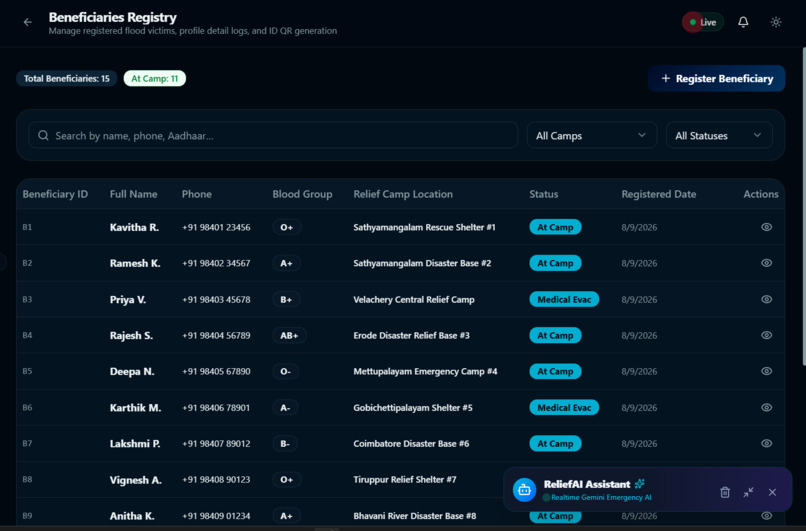
Task: Click the O- blood group badge
Action: tap(285, 371)
